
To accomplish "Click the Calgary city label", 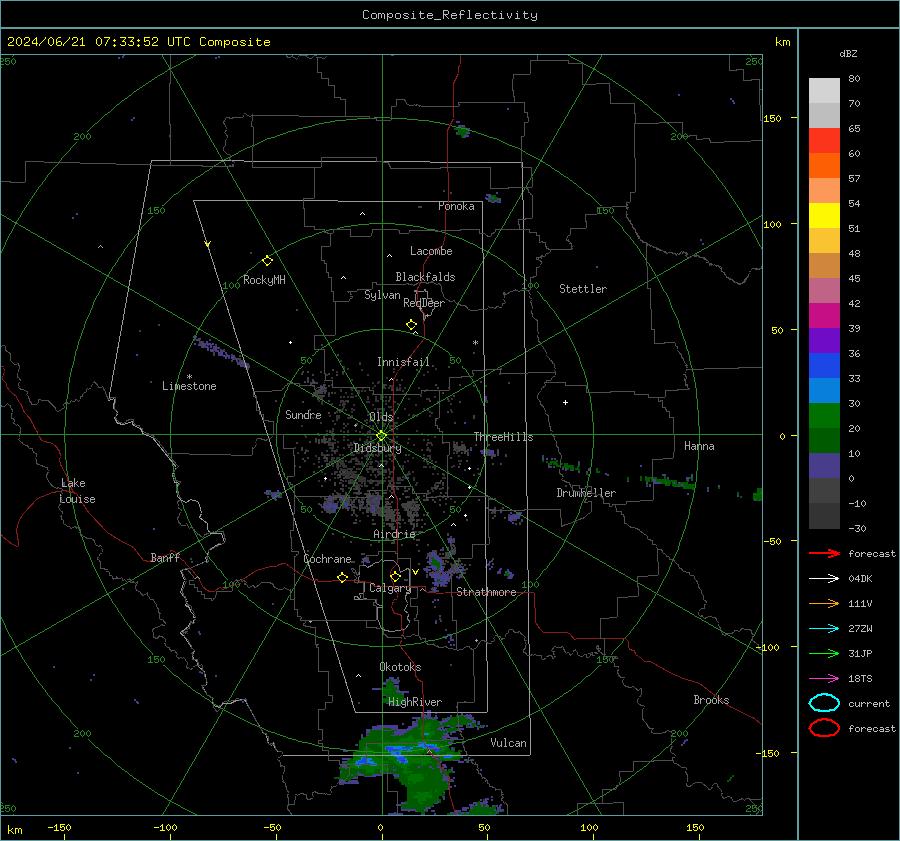I will tap(390, 588).
